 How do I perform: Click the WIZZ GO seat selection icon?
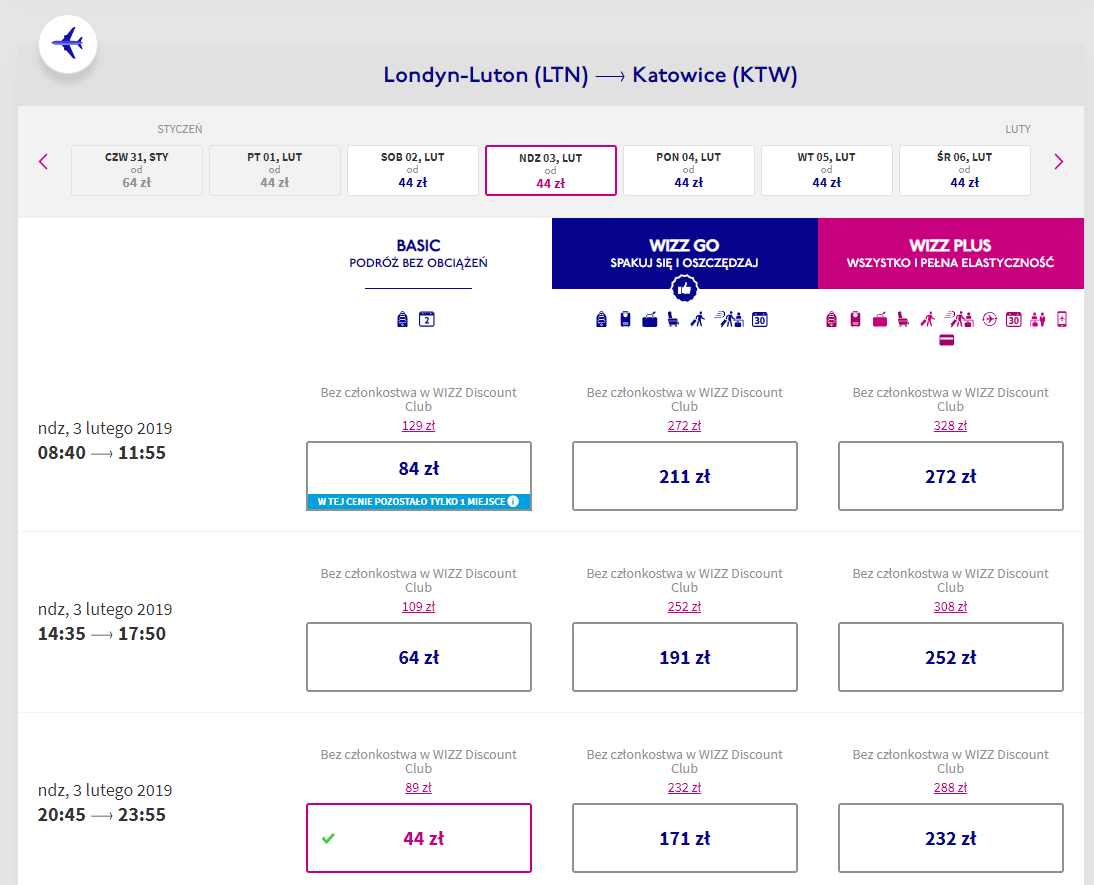coord(673,320)
